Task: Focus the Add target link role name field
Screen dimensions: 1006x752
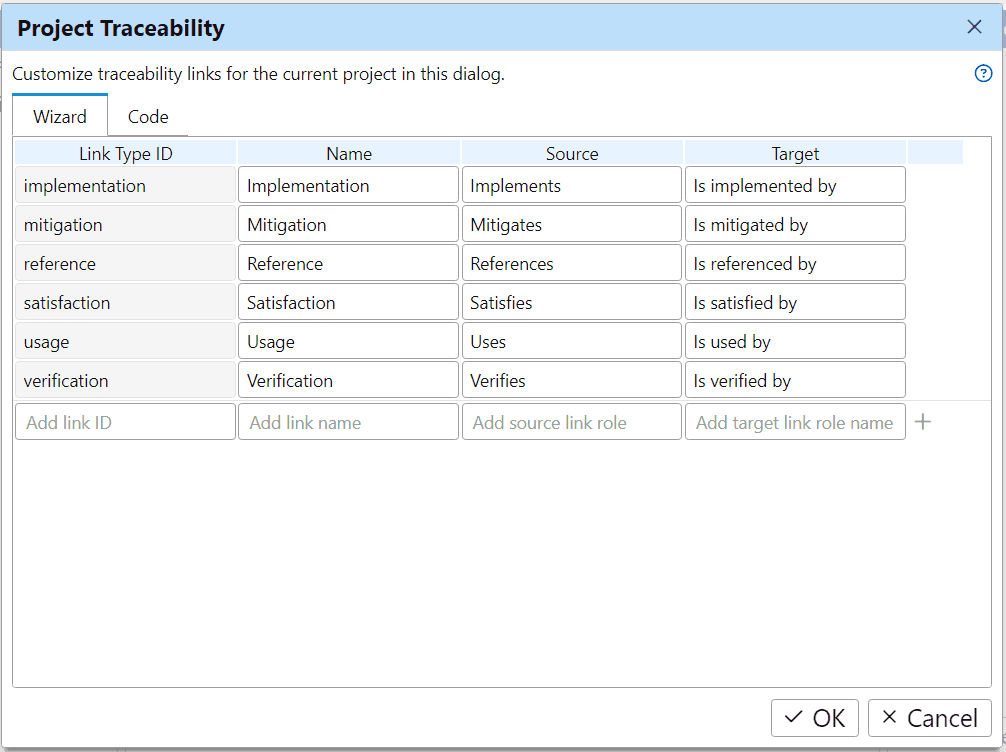Action: tap(795, 422)
